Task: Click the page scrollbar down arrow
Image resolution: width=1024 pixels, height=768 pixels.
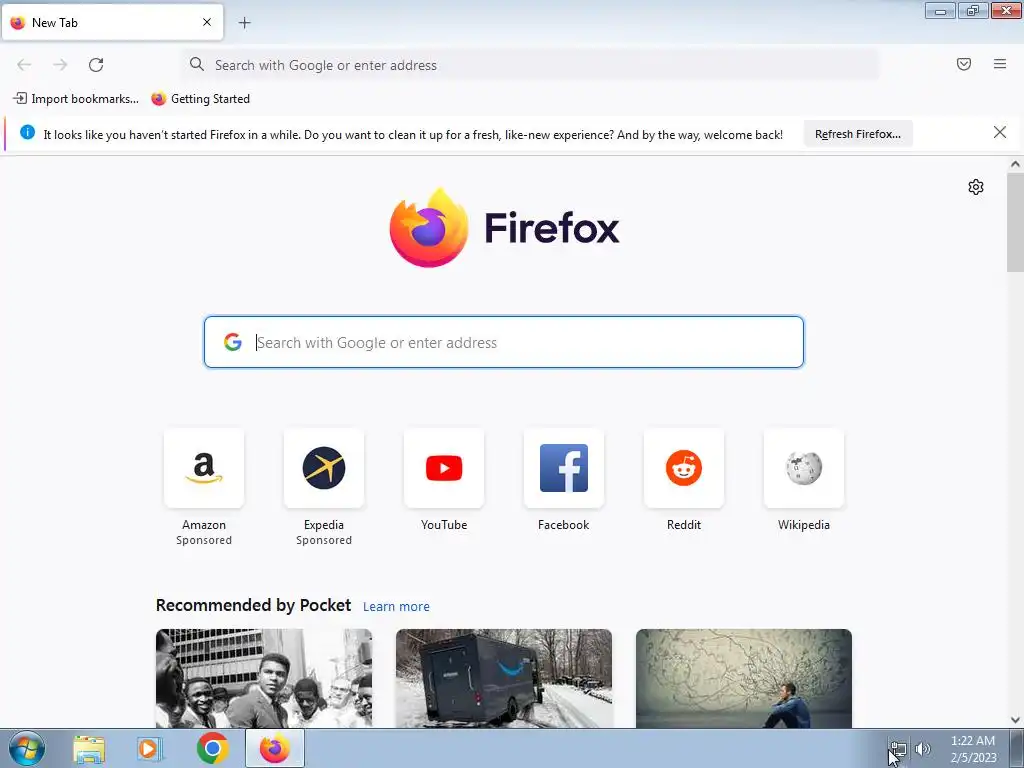Action: pyautogui.click(x=1015, y=720)
